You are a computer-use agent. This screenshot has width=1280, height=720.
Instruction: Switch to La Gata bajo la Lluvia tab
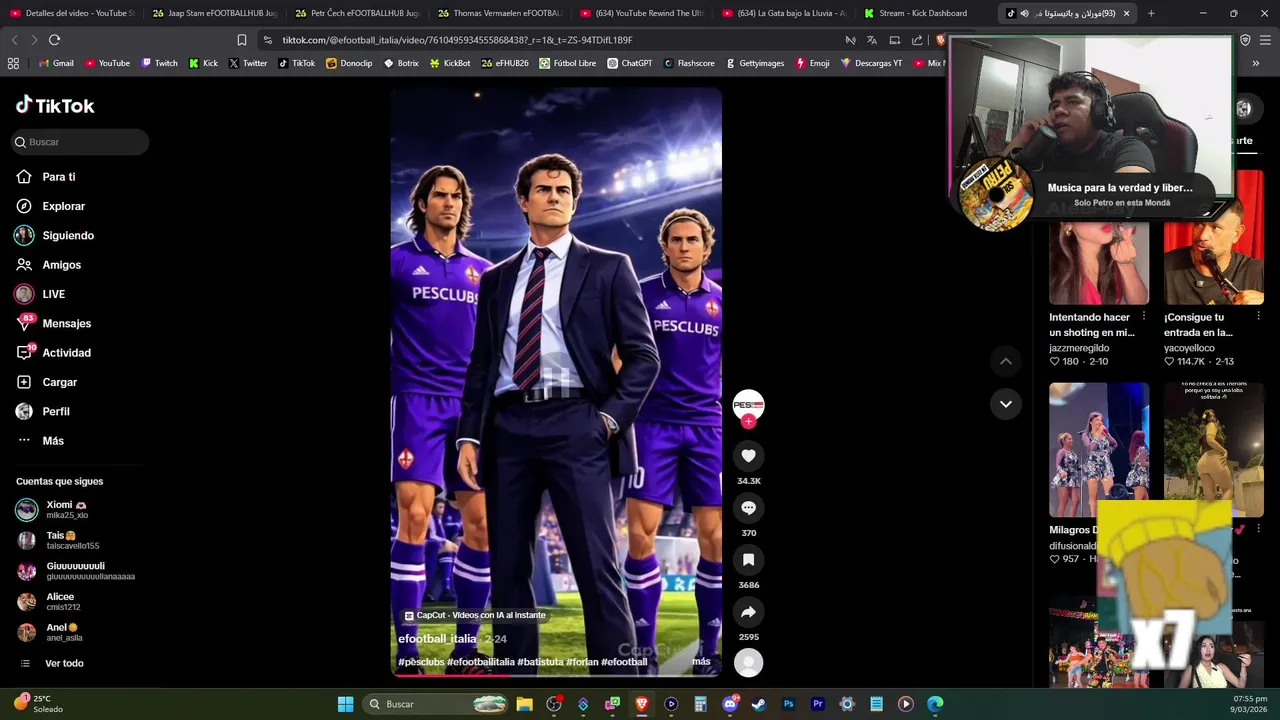(783, 13)
